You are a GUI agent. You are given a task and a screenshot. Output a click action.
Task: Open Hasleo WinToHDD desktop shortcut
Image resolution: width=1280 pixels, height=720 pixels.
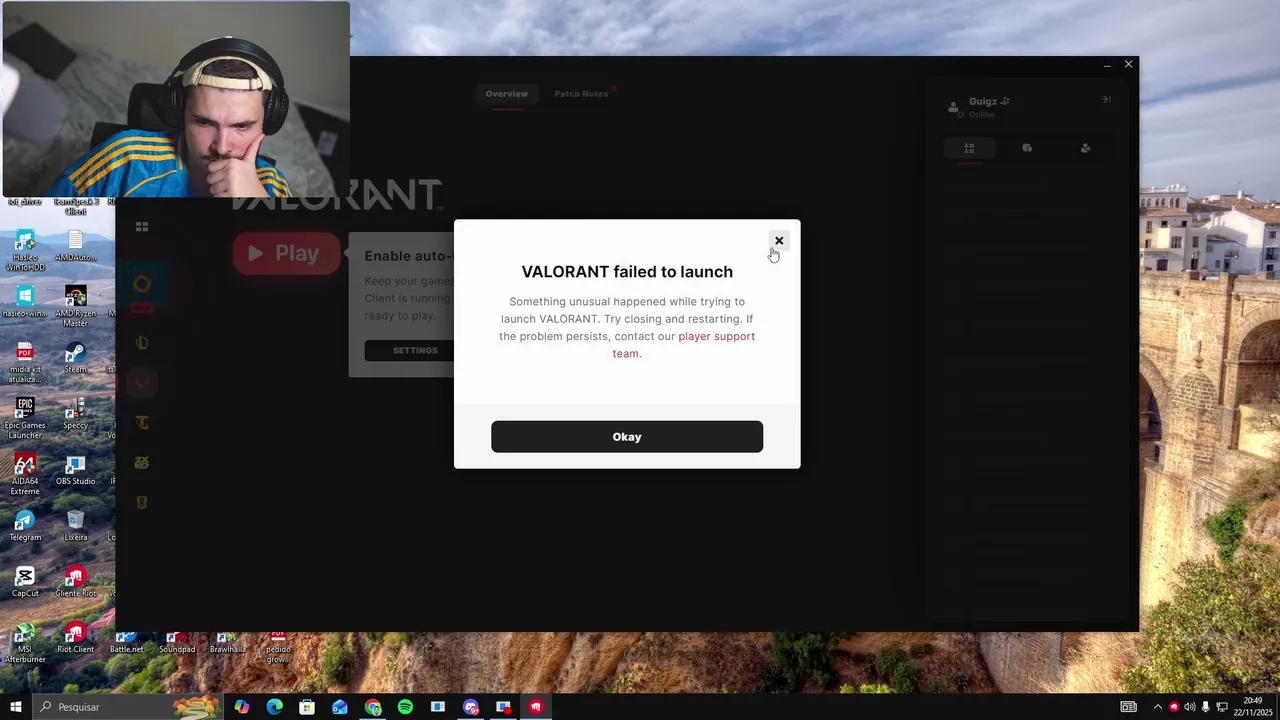tap(25, 250)
